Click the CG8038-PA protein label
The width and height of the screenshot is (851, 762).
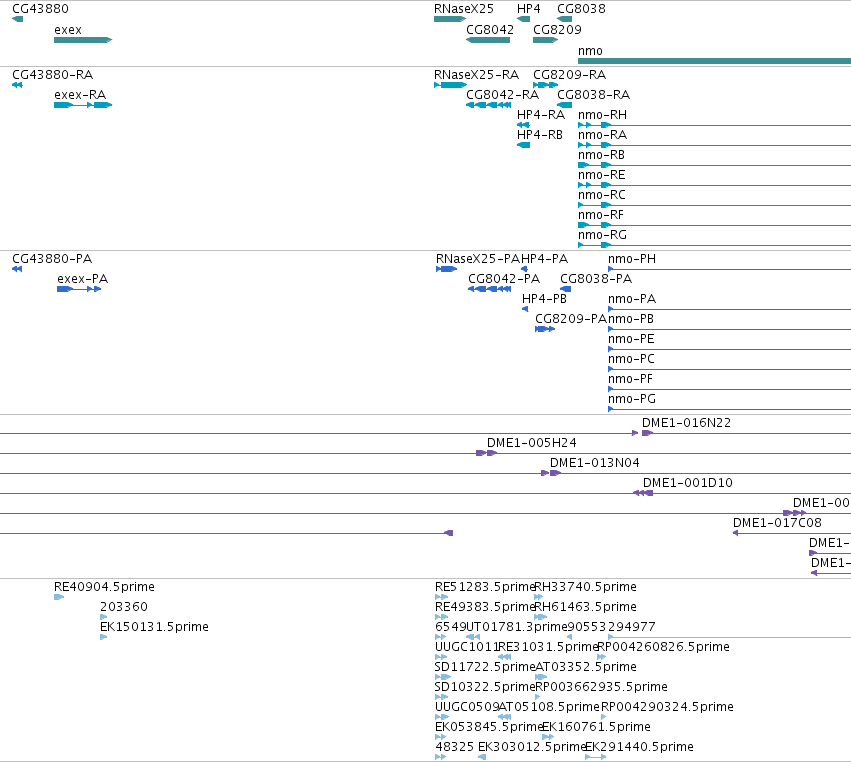tap(596, 278)
